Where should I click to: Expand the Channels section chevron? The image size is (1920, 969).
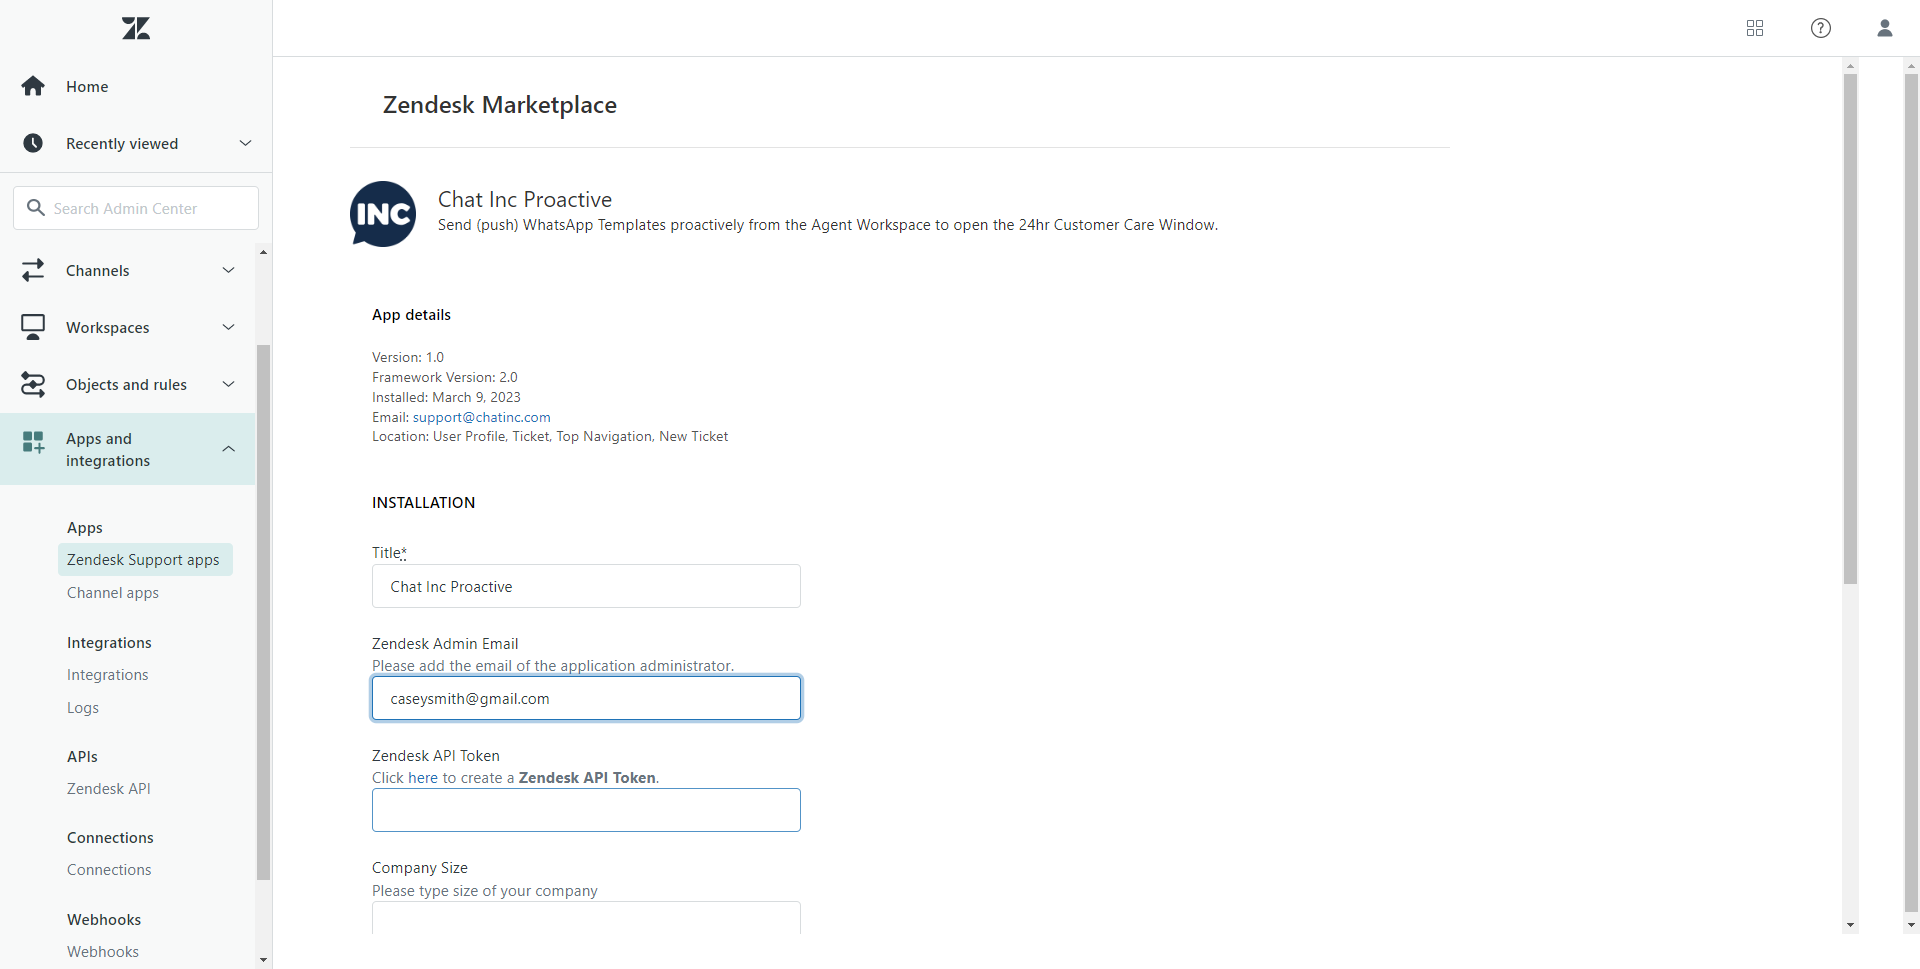coord(229,271)
